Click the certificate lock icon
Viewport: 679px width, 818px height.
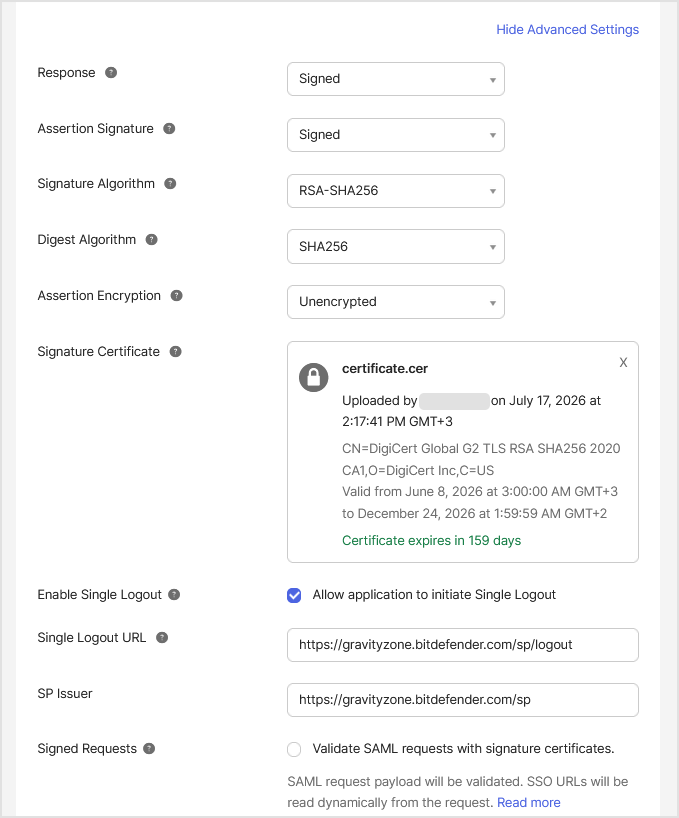tap(313, 377)
